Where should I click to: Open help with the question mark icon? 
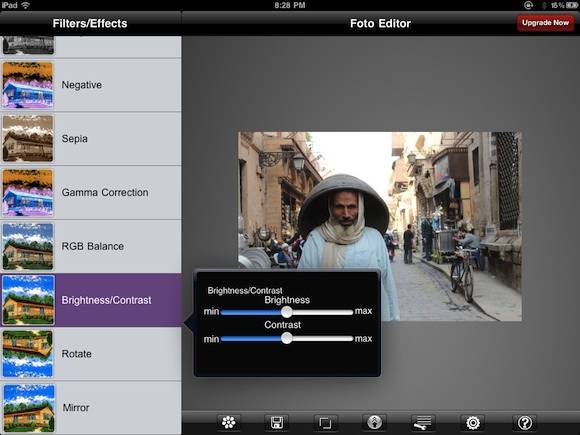click(525, 422)
